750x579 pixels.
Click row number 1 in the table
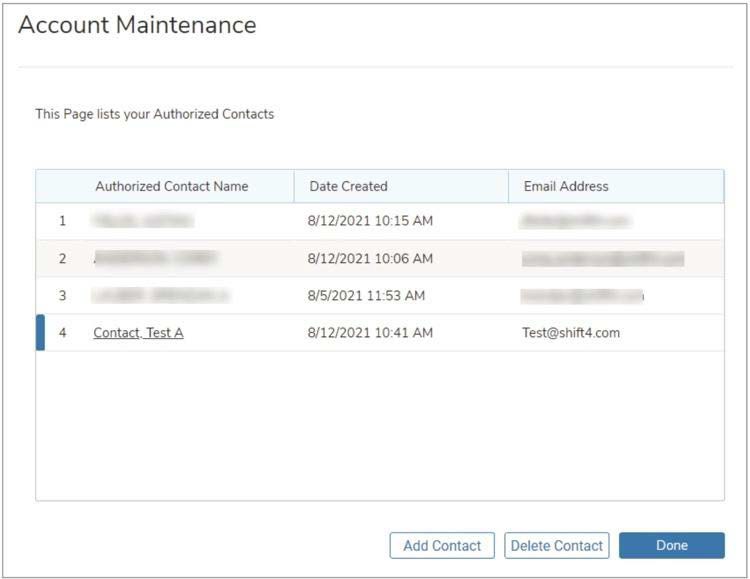tap(62, 221)
